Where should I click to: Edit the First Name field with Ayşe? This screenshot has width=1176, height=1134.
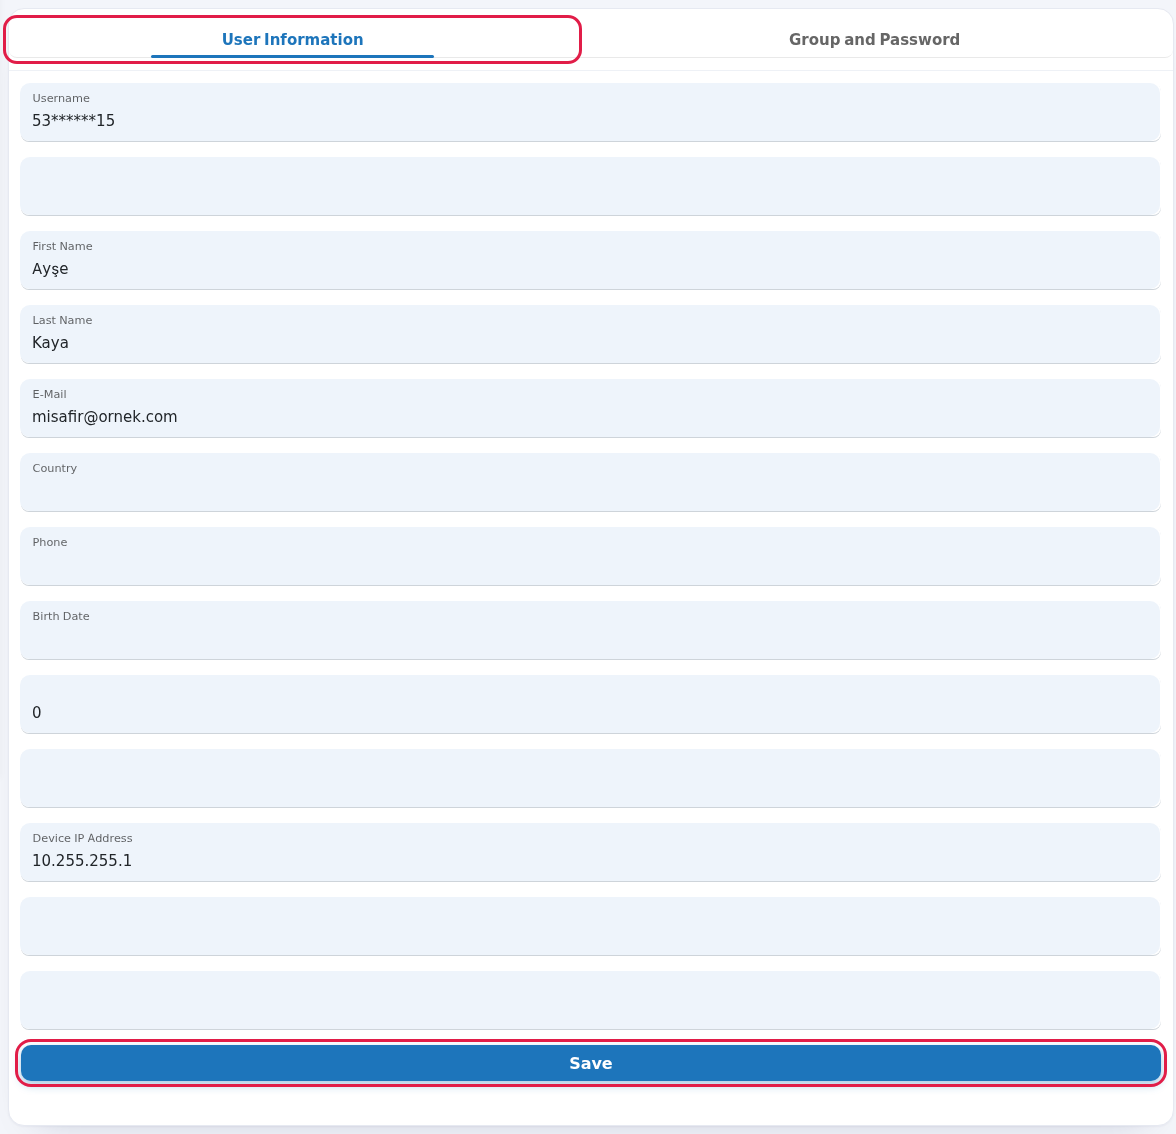coord(590,260)
